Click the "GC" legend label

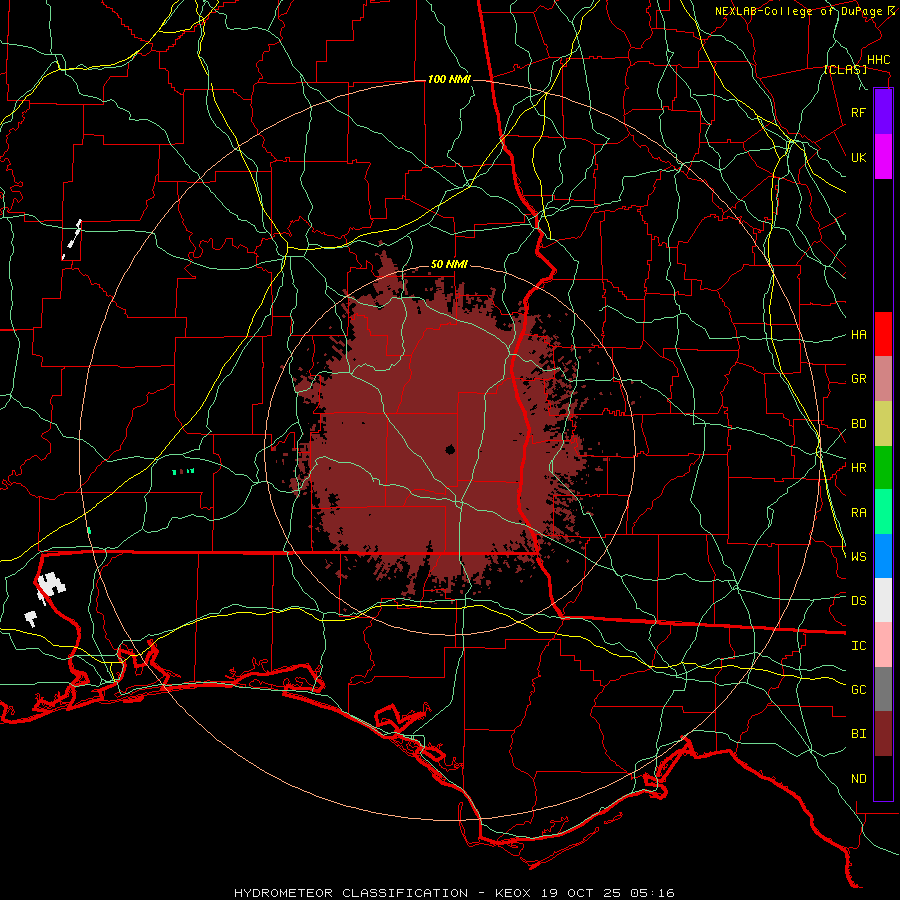[x=858, y=689]
